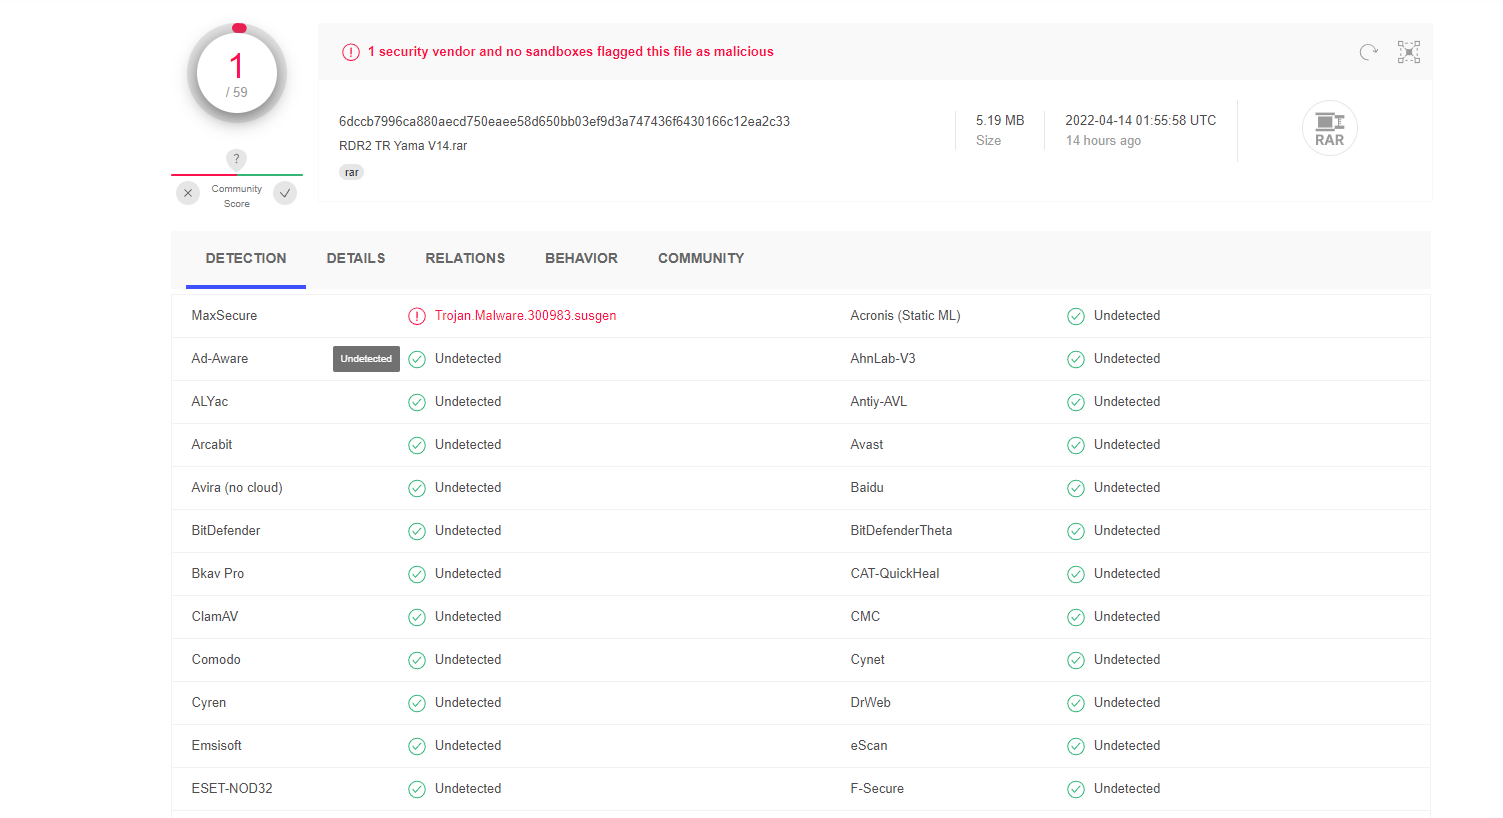Click the community score question mark icon

pyautogui.click(x=236, y=159)
